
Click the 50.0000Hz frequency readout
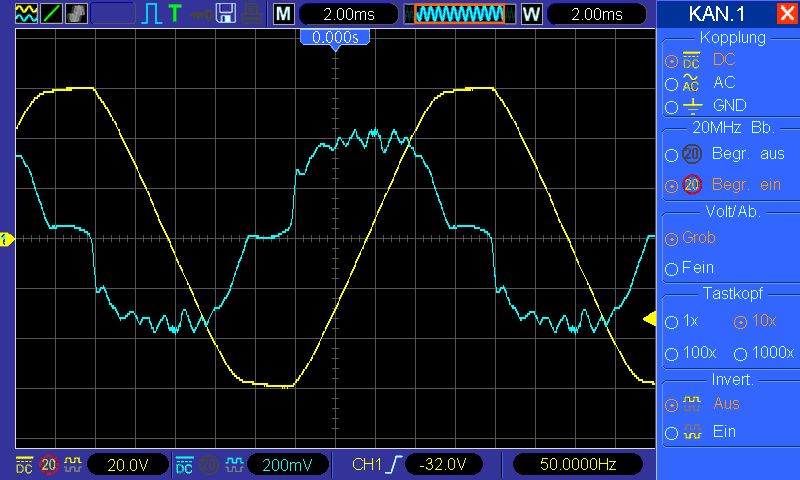(x=578, y=465)
